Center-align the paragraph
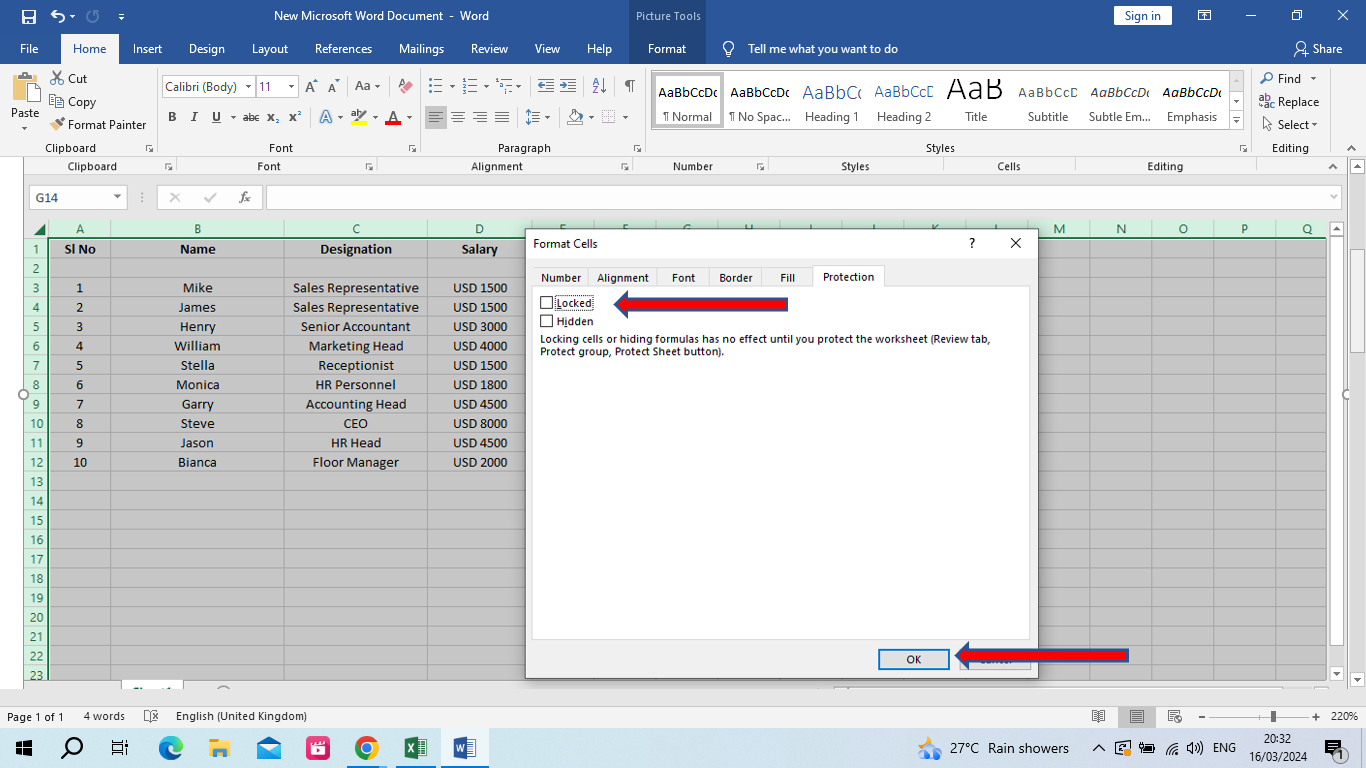Image resolution: width=1366 pixels, height=768 pixels. coord(458,117)
